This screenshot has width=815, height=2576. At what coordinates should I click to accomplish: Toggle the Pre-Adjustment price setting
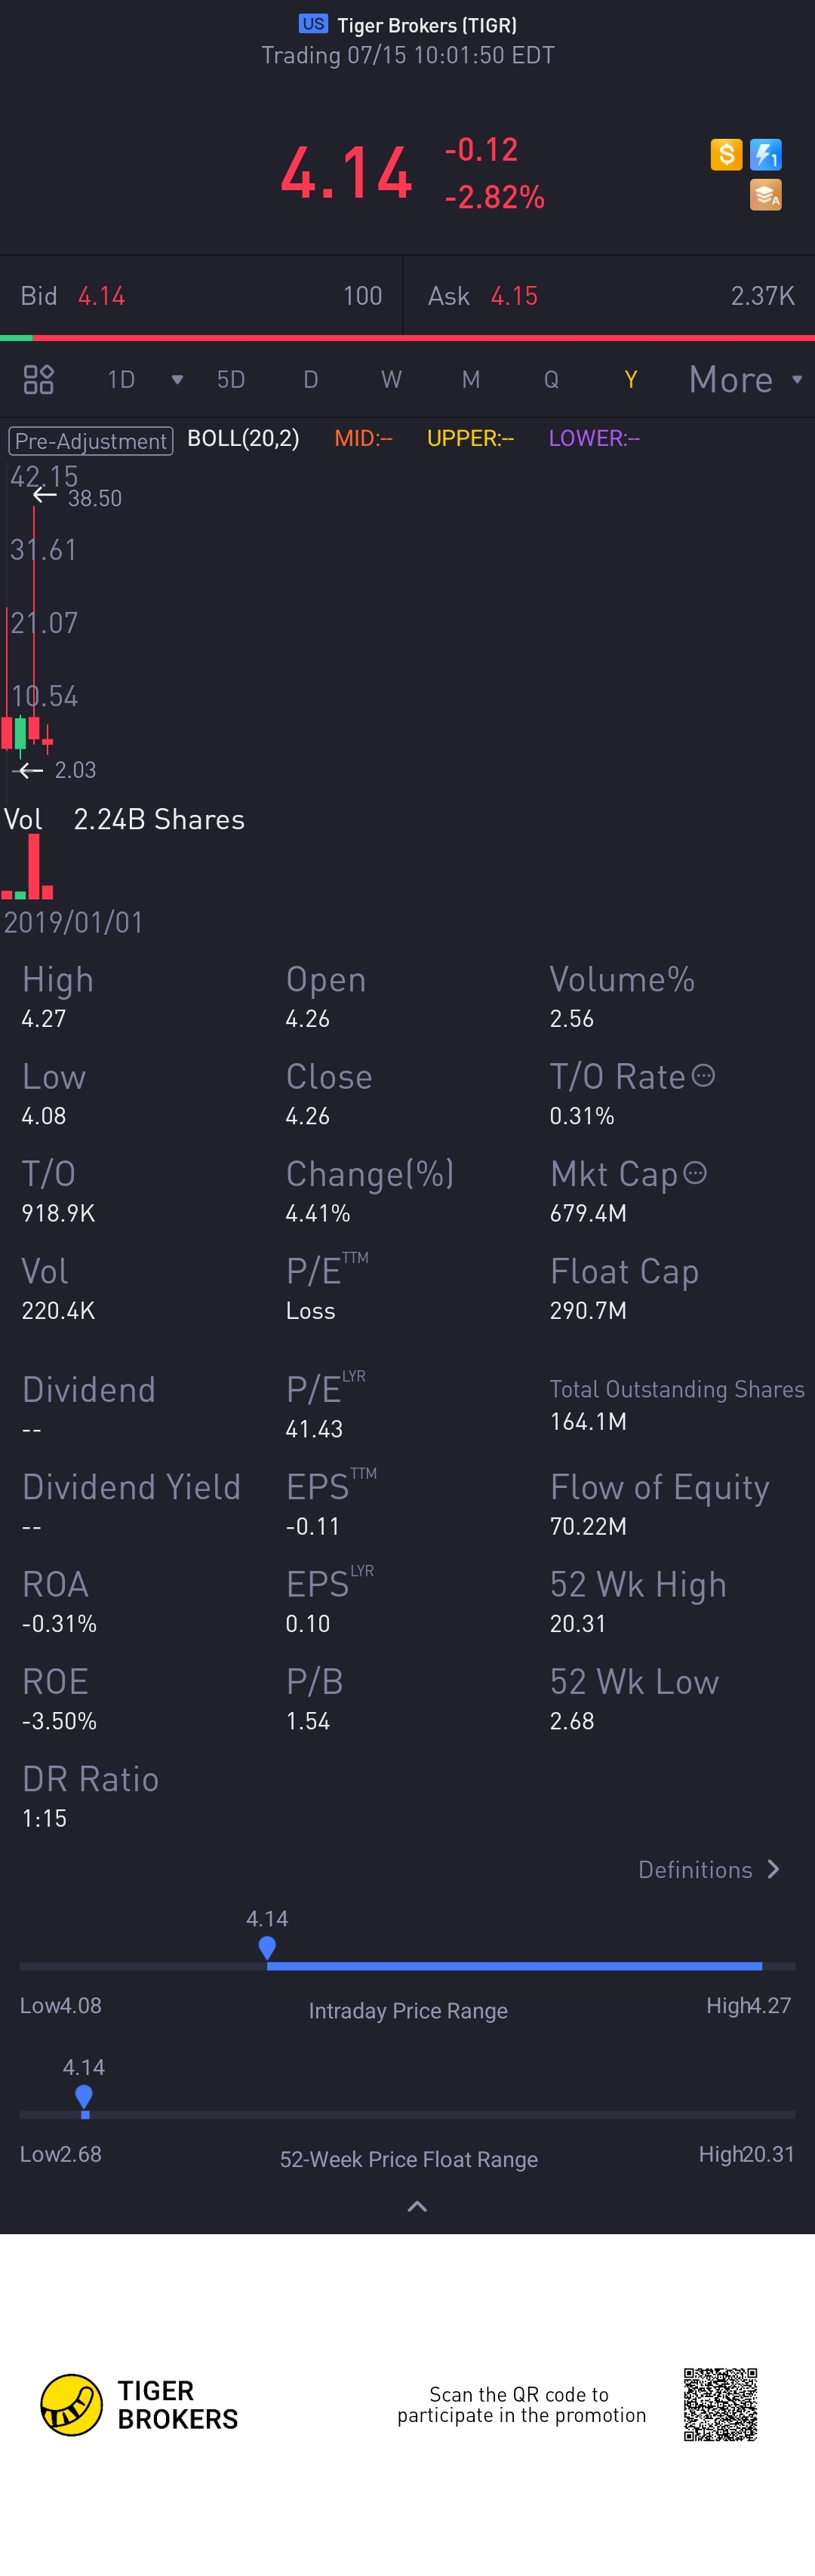(91, 440)
